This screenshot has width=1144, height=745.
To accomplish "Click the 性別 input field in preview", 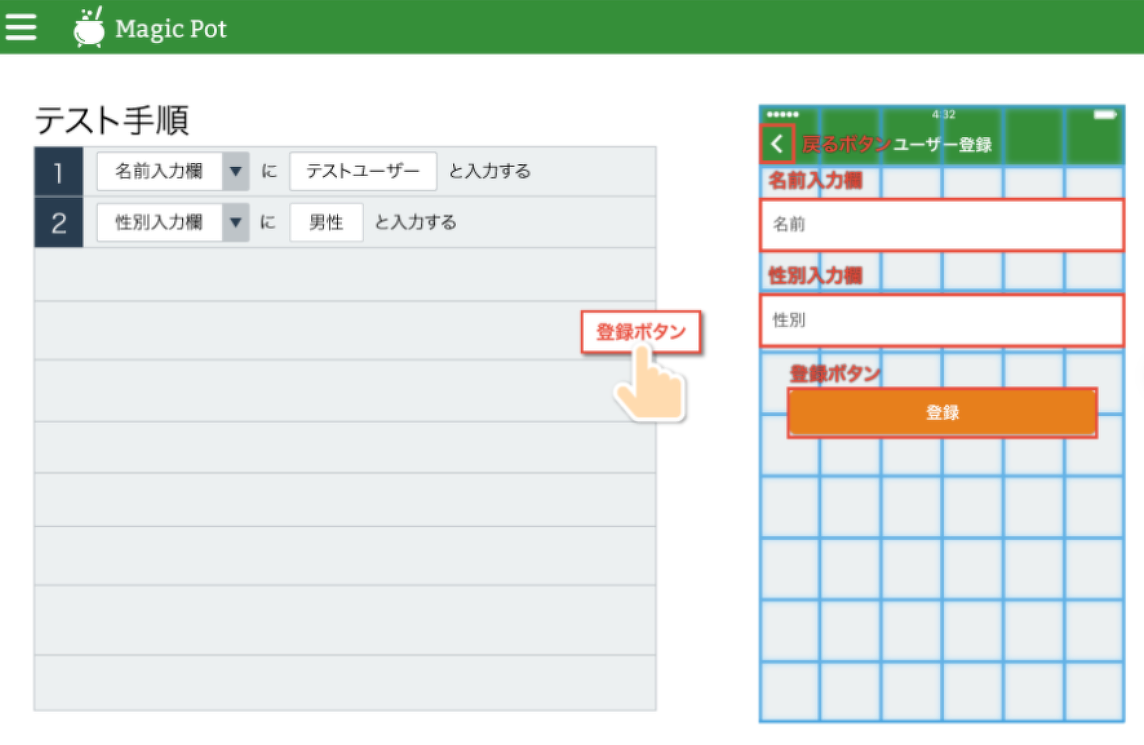I will tap(941, 319).
